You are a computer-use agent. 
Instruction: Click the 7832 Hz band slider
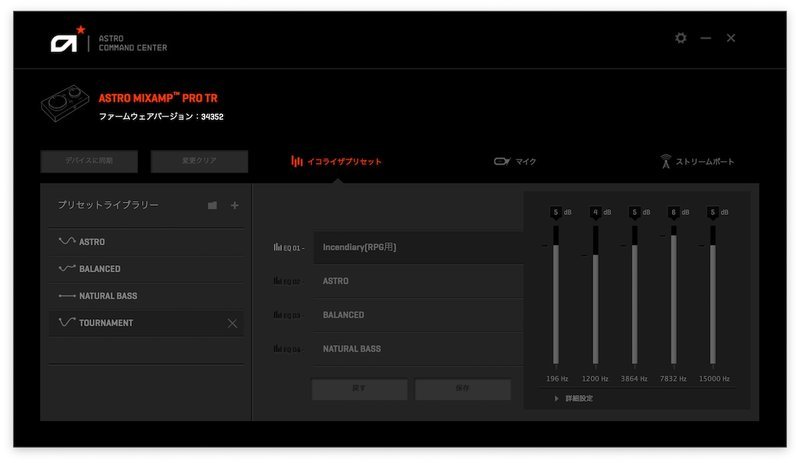click(673, 295)
